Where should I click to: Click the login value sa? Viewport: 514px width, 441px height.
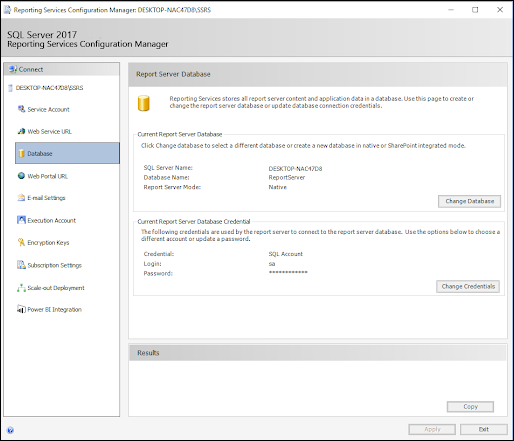click(x=272, y=264)
